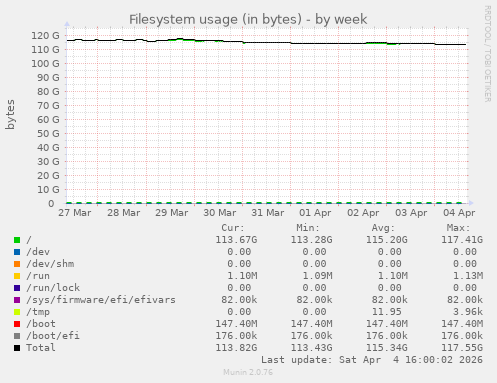Click the 04 Apr x-axis label
The height and width of the screenshot is (383, 497).
click(459, 213)
